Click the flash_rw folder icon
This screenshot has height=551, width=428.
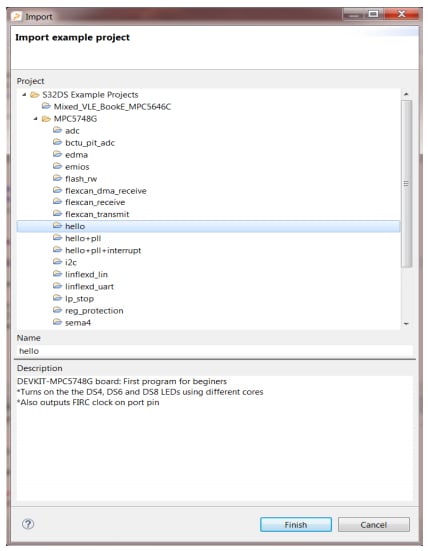pyautogui.click(x=57, y=178)
